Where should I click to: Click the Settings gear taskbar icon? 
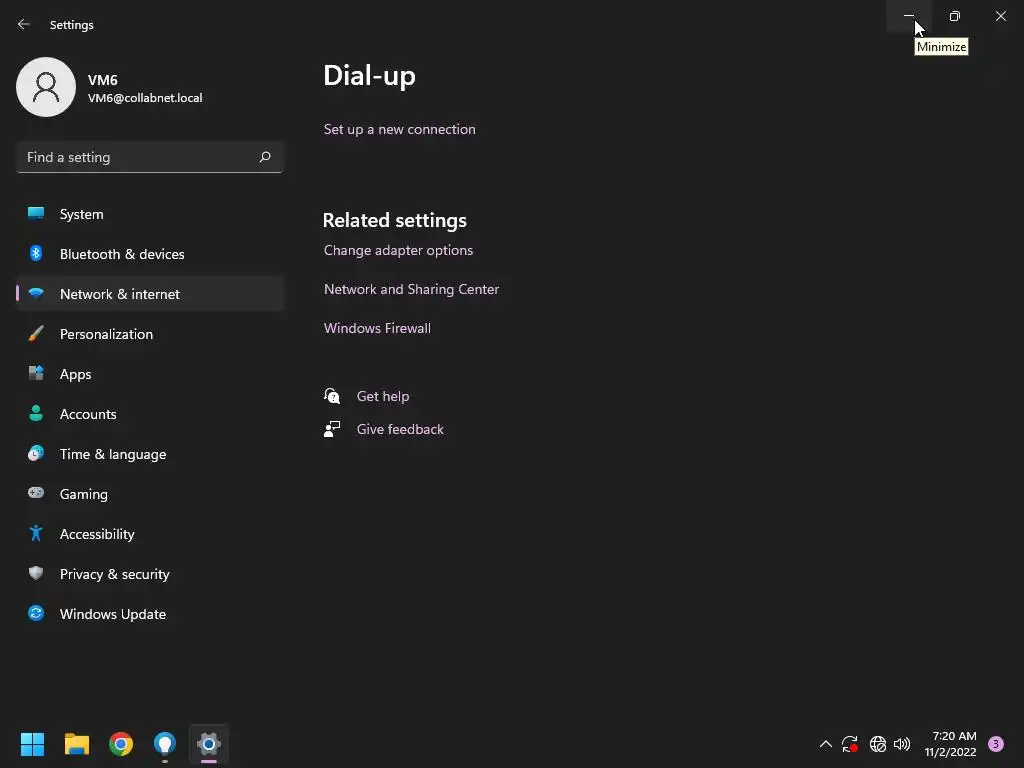tap(209, 744)
